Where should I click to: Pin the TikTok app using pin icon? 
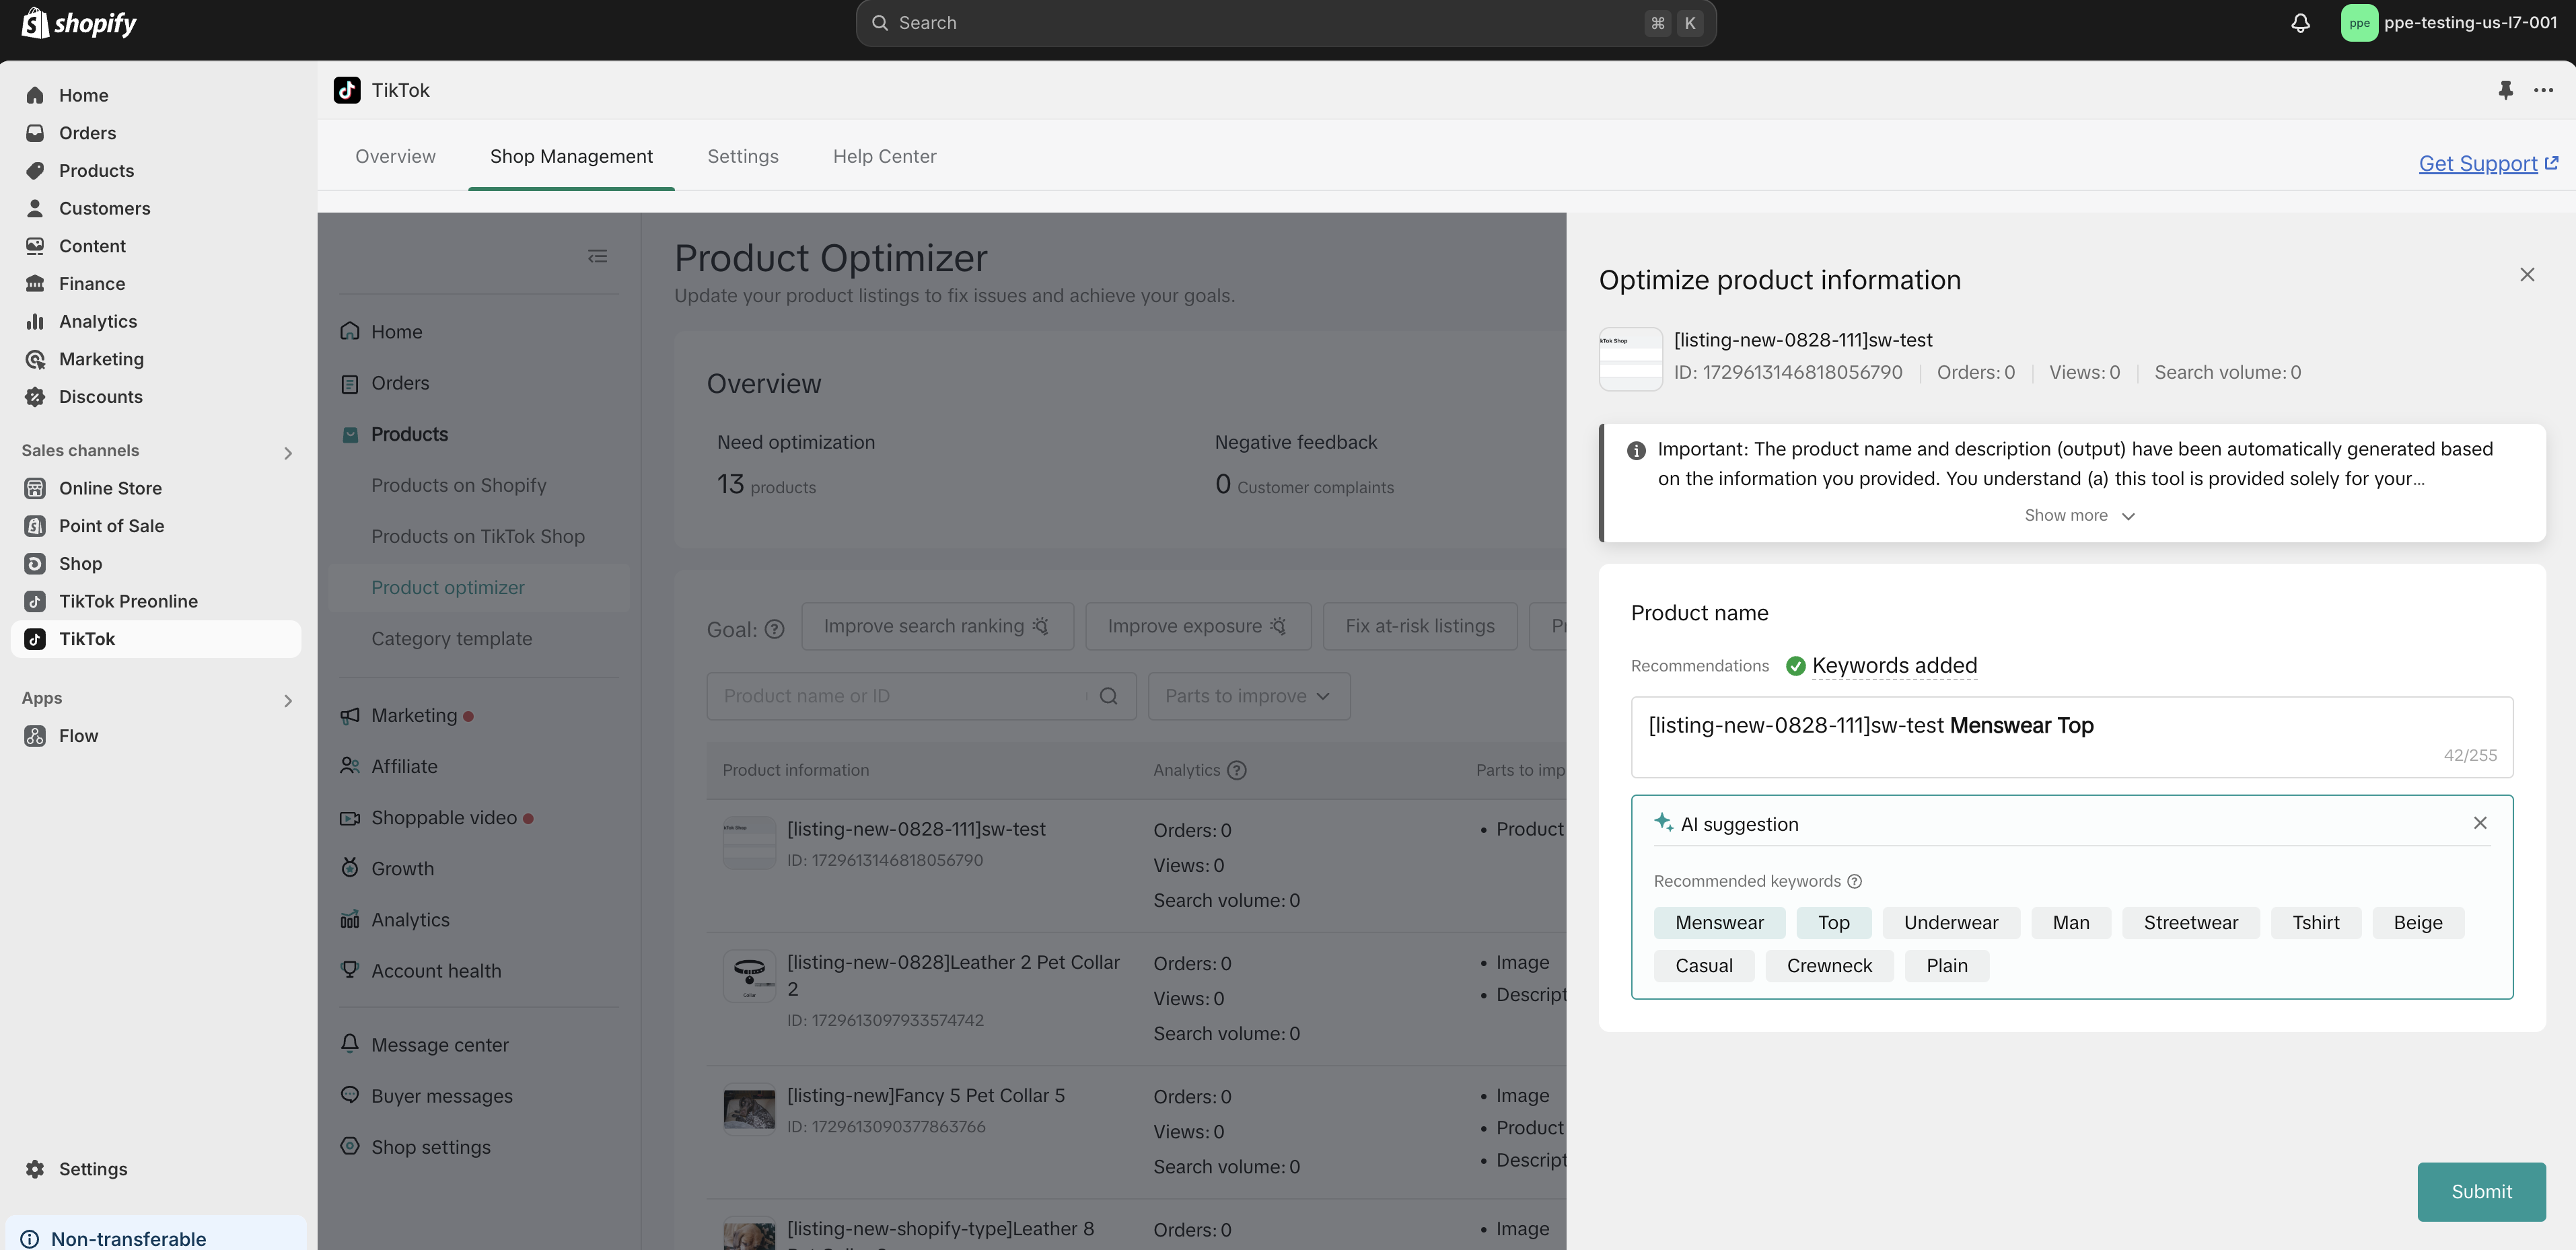tap(2505, 90)
